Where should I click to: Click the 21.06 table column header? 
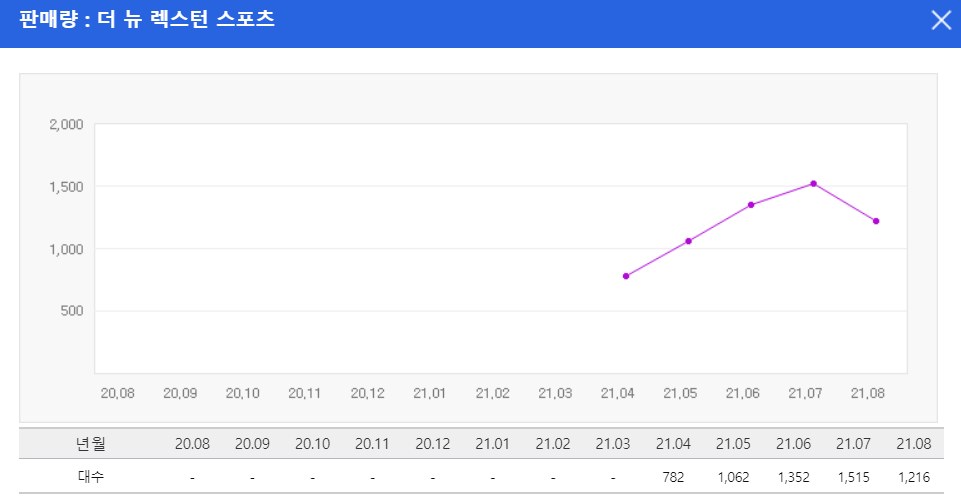793,444
